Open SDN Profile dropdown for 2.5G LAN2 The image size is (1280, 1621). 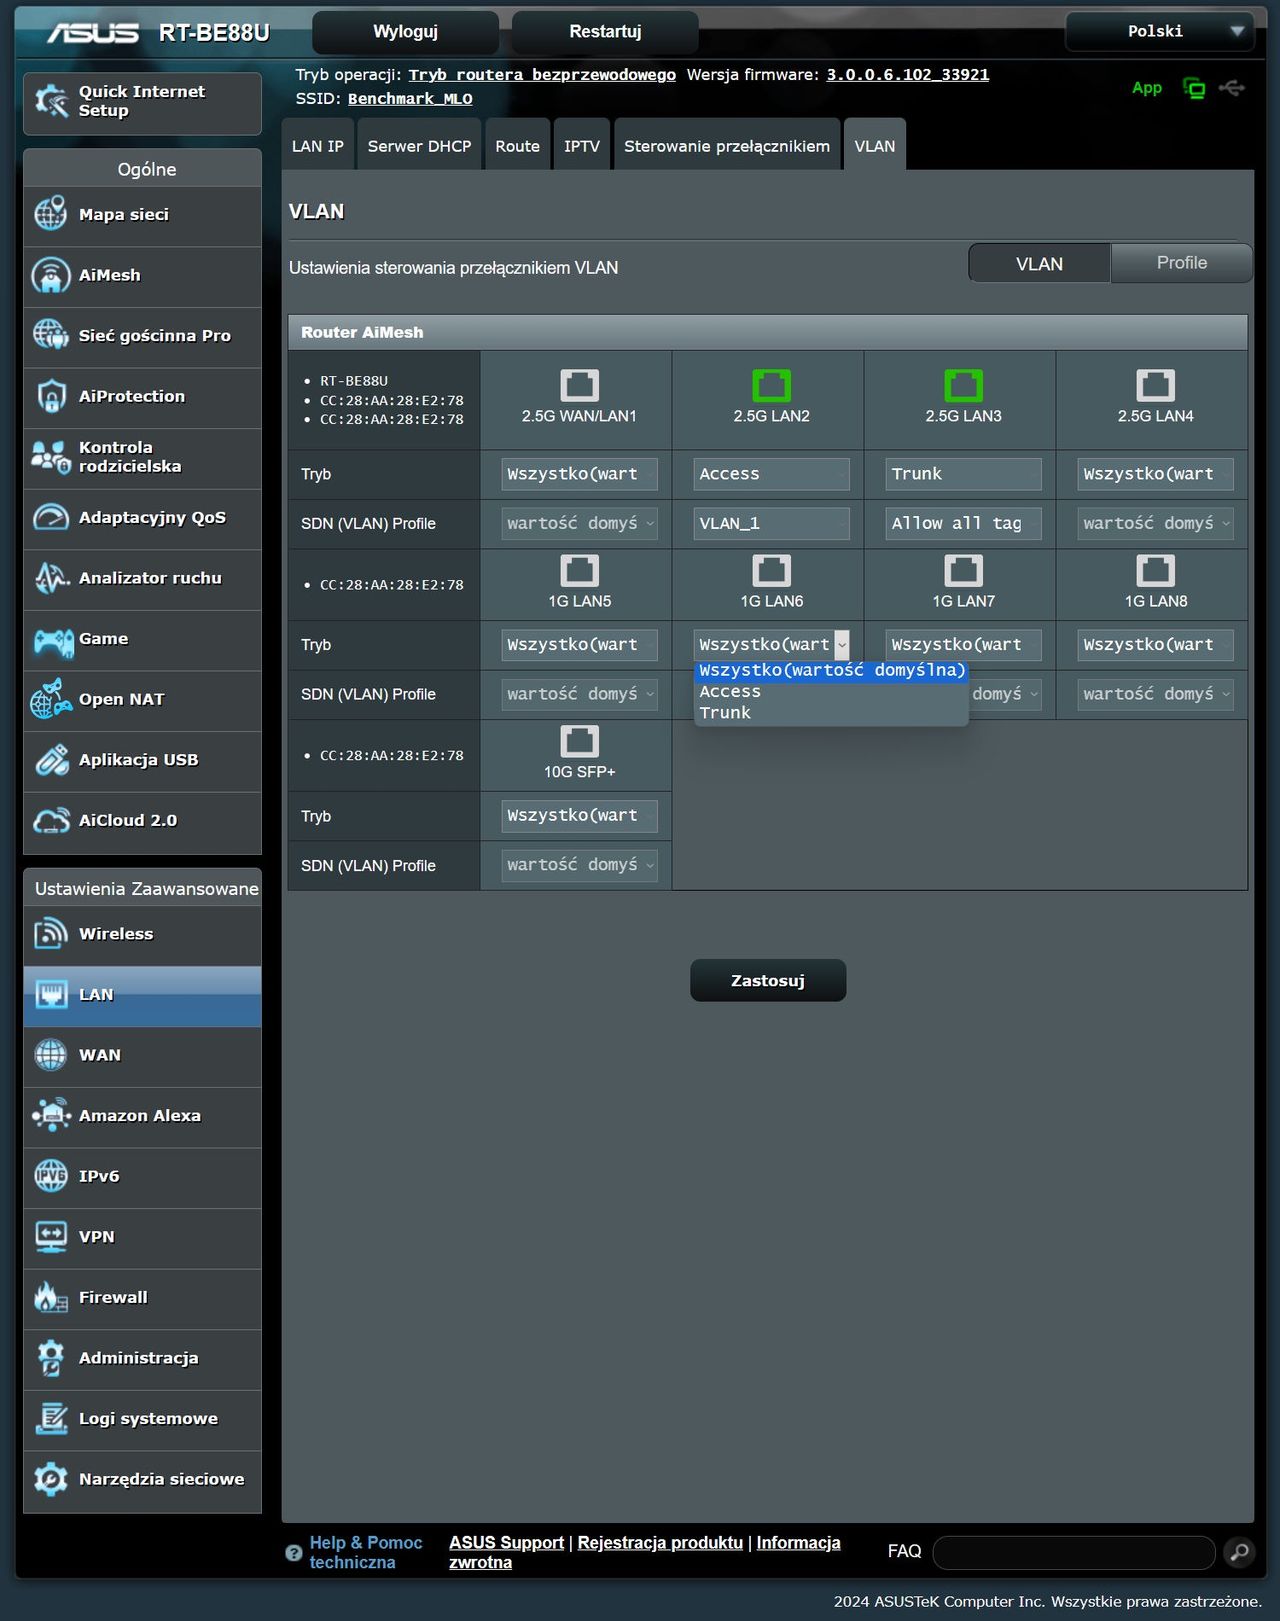(771, 523)
